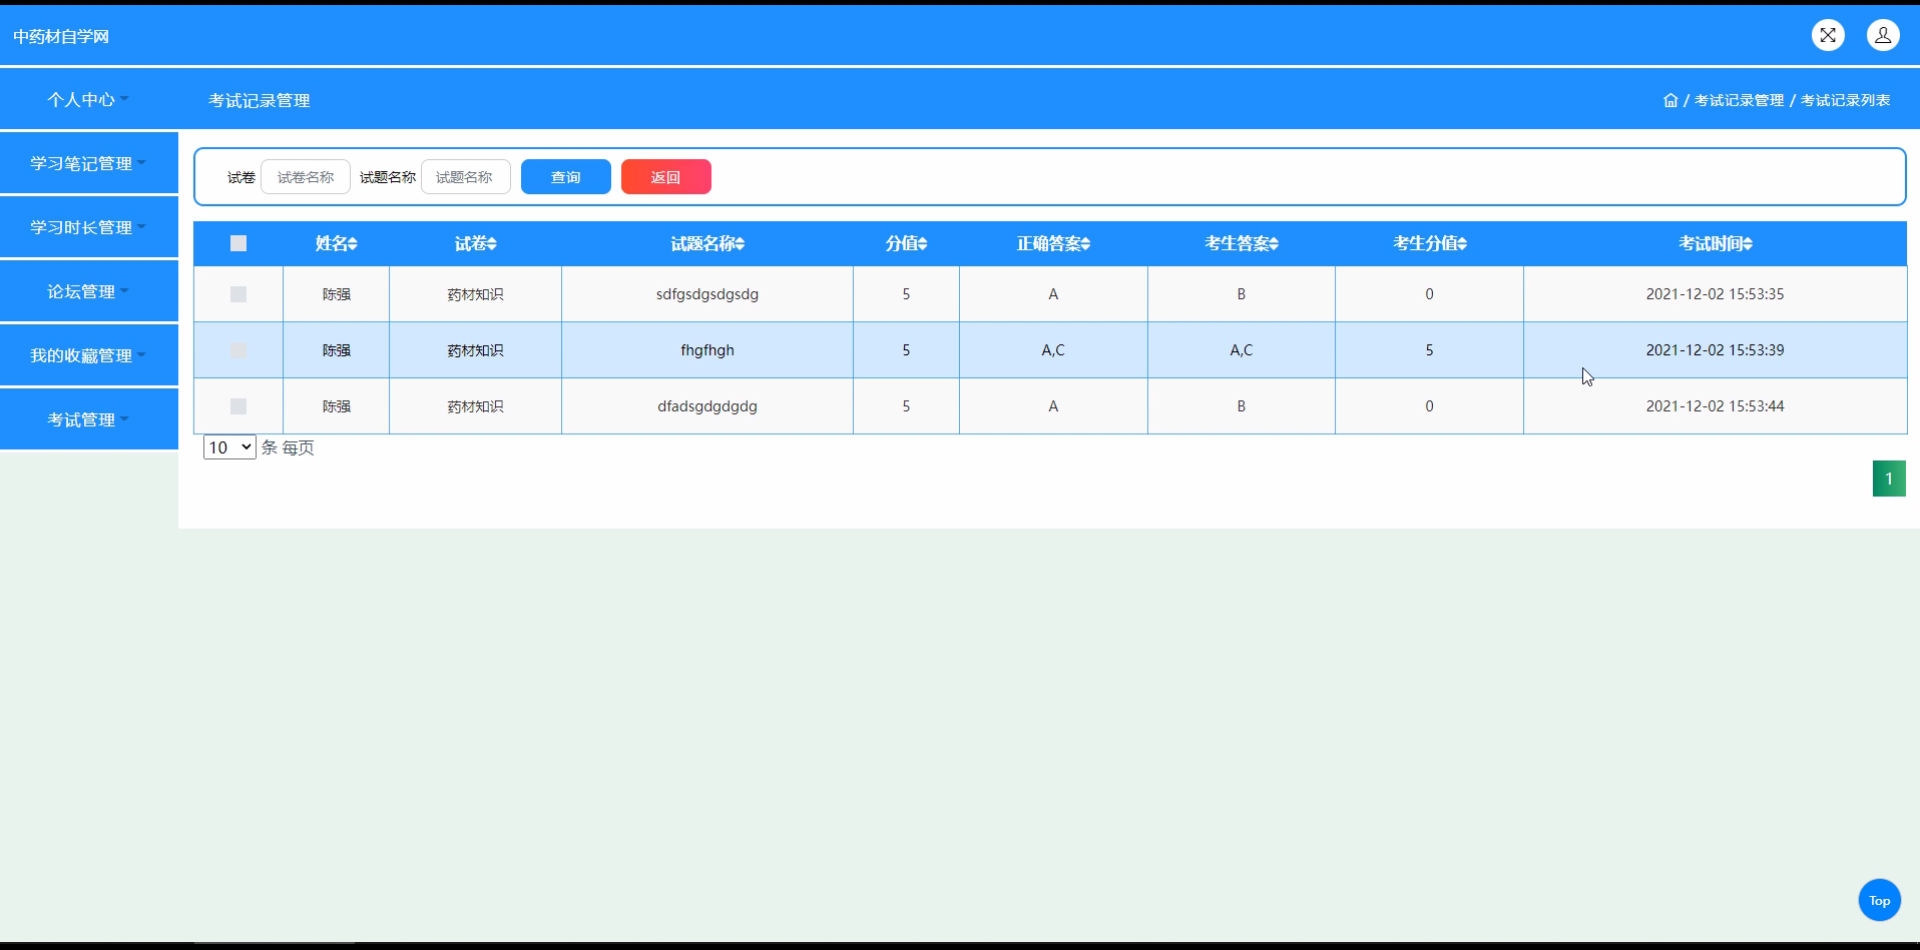Click the home icon in breadcrumb
The height and width of the screenshot is (950, 1920).
[x=1670, y=100]
